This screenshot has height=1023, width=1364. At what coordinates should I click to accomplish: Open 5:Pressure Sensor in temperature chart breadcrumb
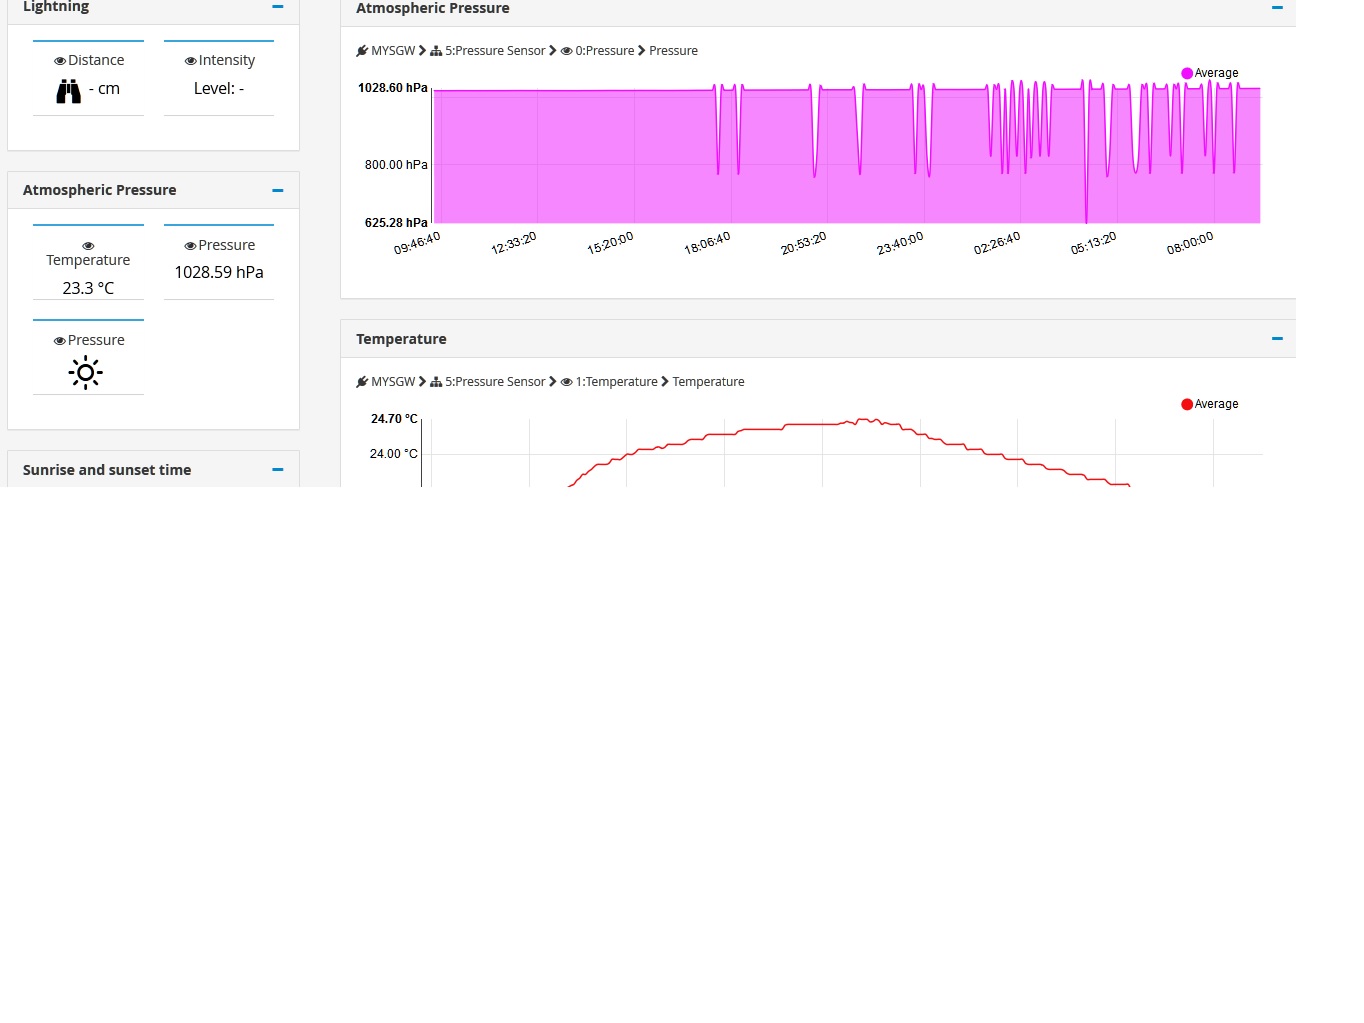pos(495,382)
